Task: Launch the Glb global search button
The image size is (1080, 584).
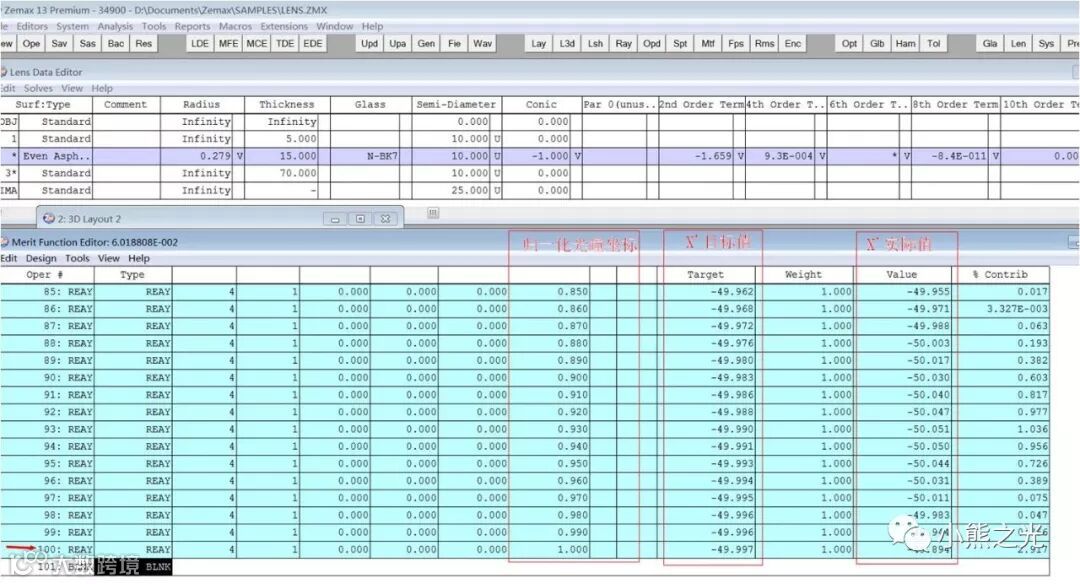Action: coord(877,43)
